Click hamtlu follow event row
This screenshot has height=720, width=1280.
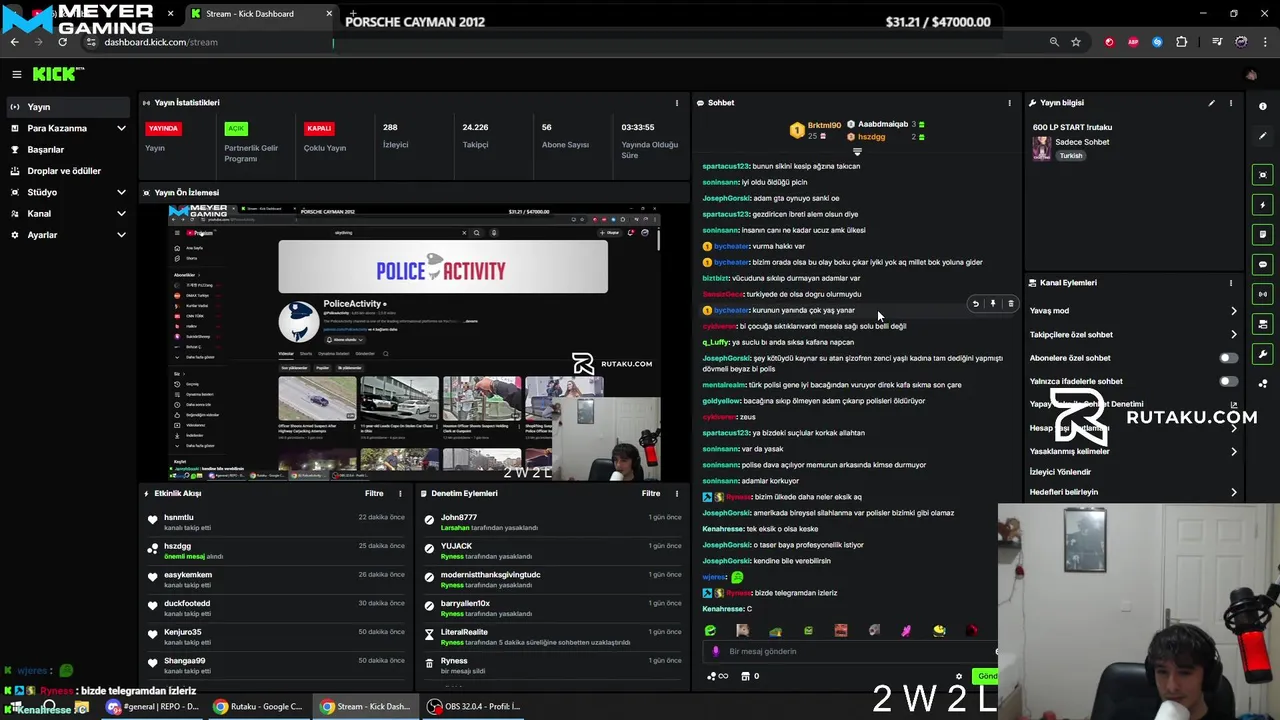[274, 522]
